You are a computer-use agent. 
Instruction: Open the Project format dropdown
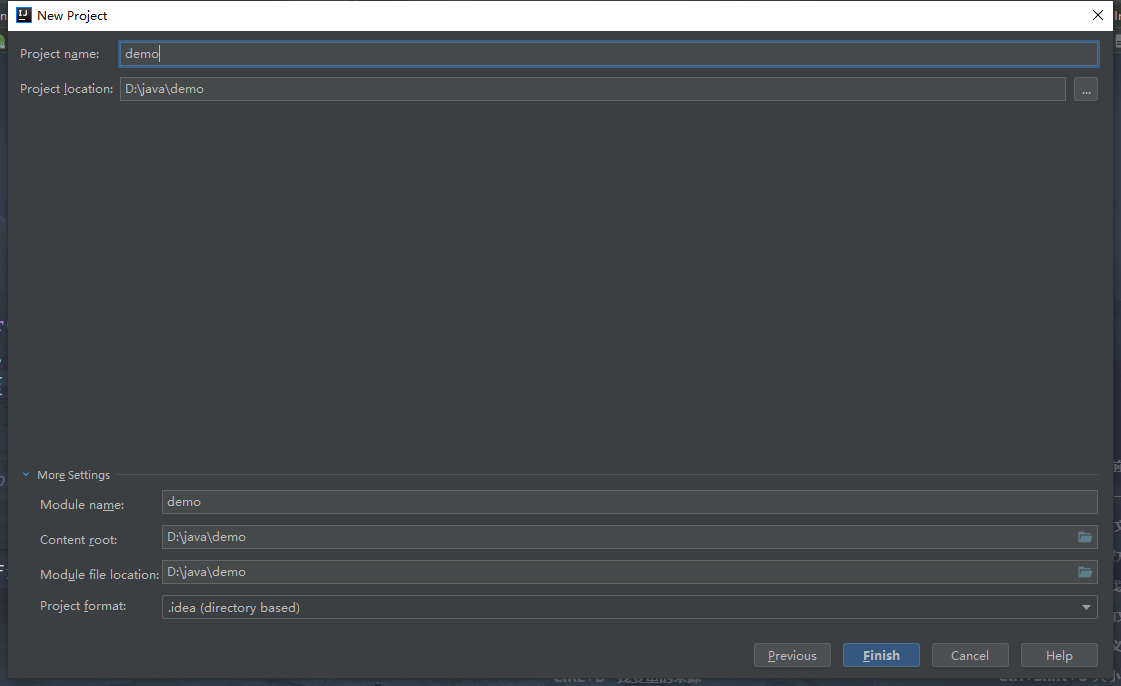629,607
